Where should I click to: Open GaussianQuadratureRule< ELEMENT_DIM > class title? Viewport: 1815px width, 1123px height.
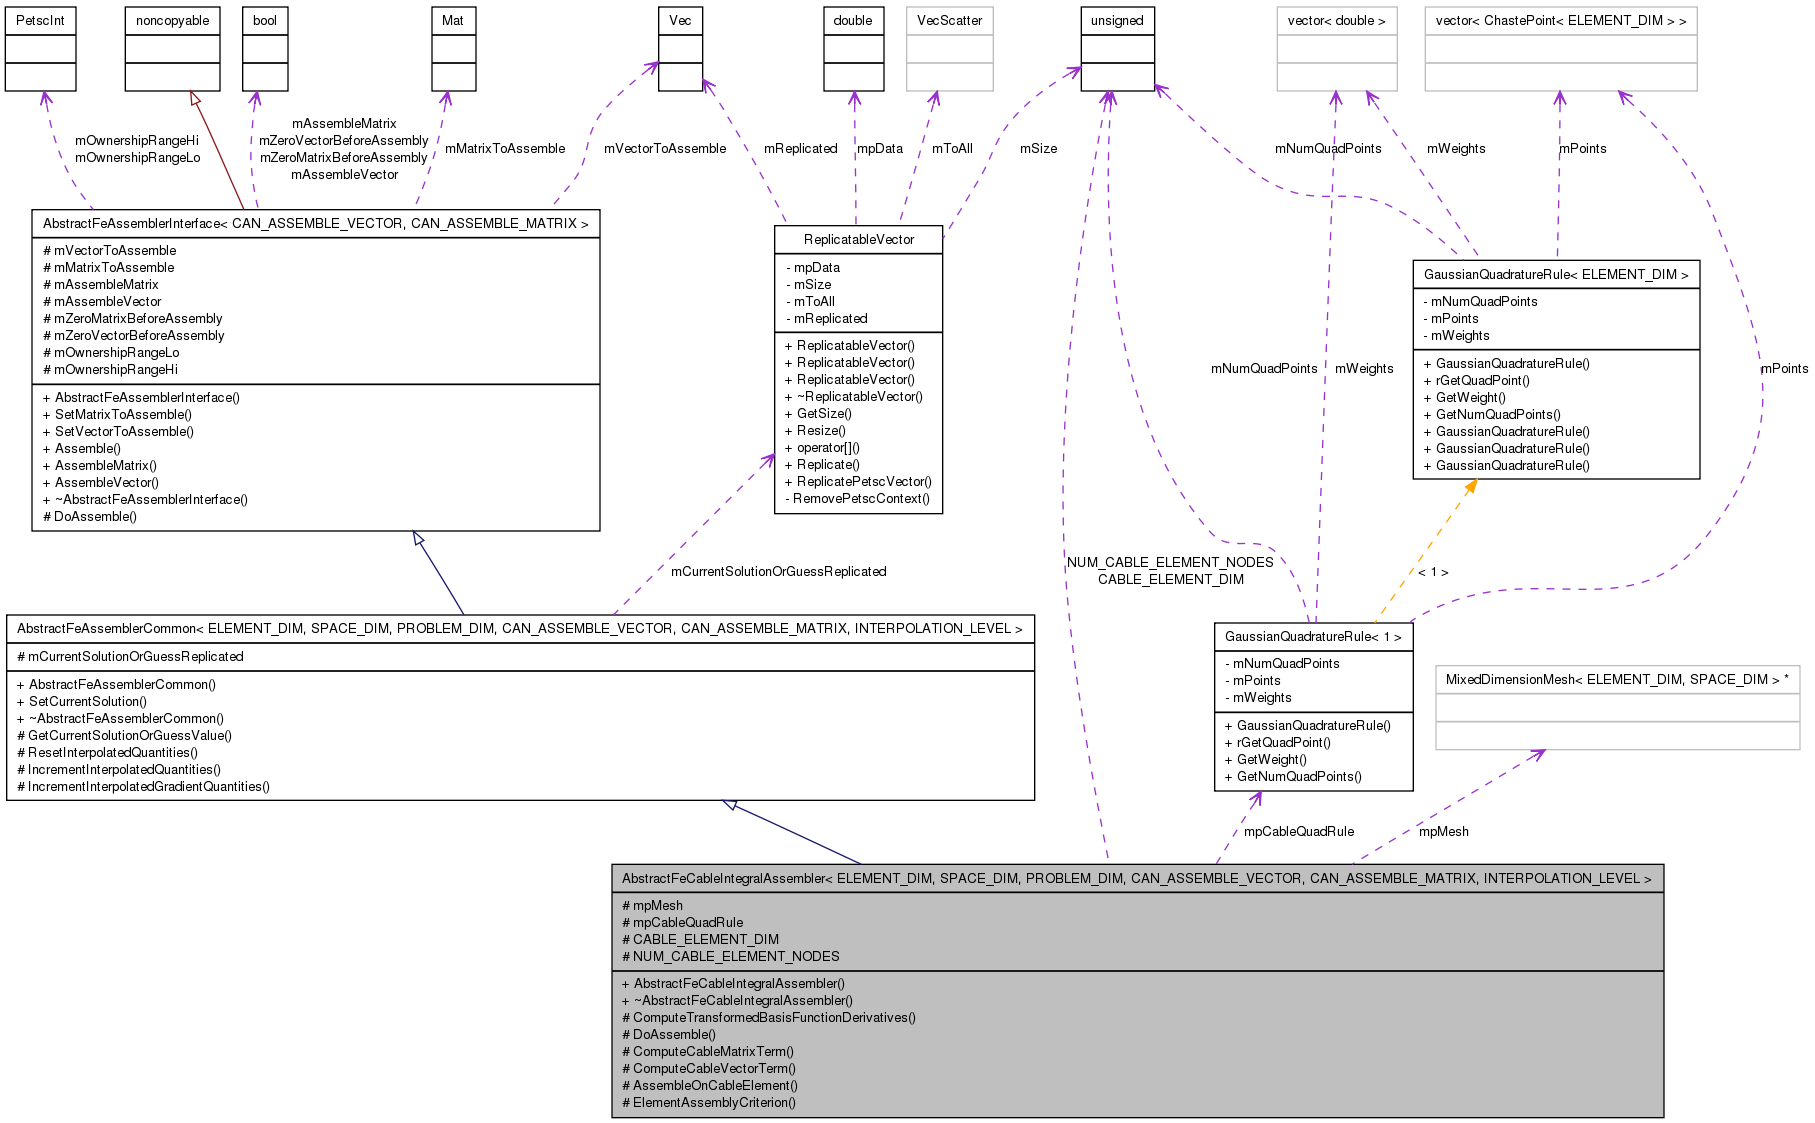pos(1556,275)
